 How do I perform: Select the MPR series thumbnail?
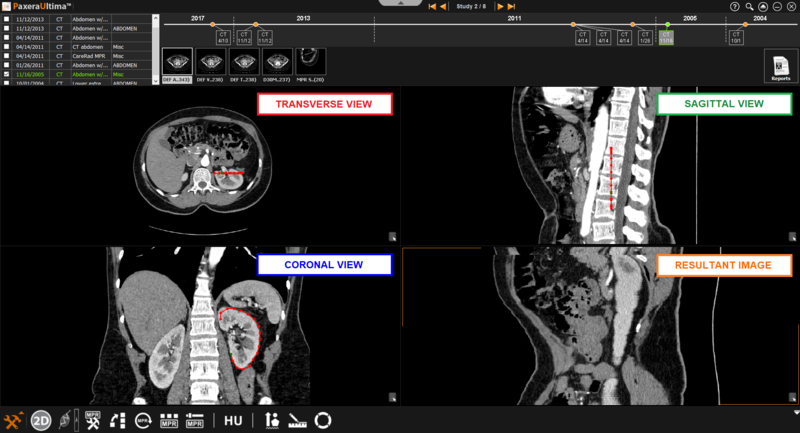click(310, 65)
